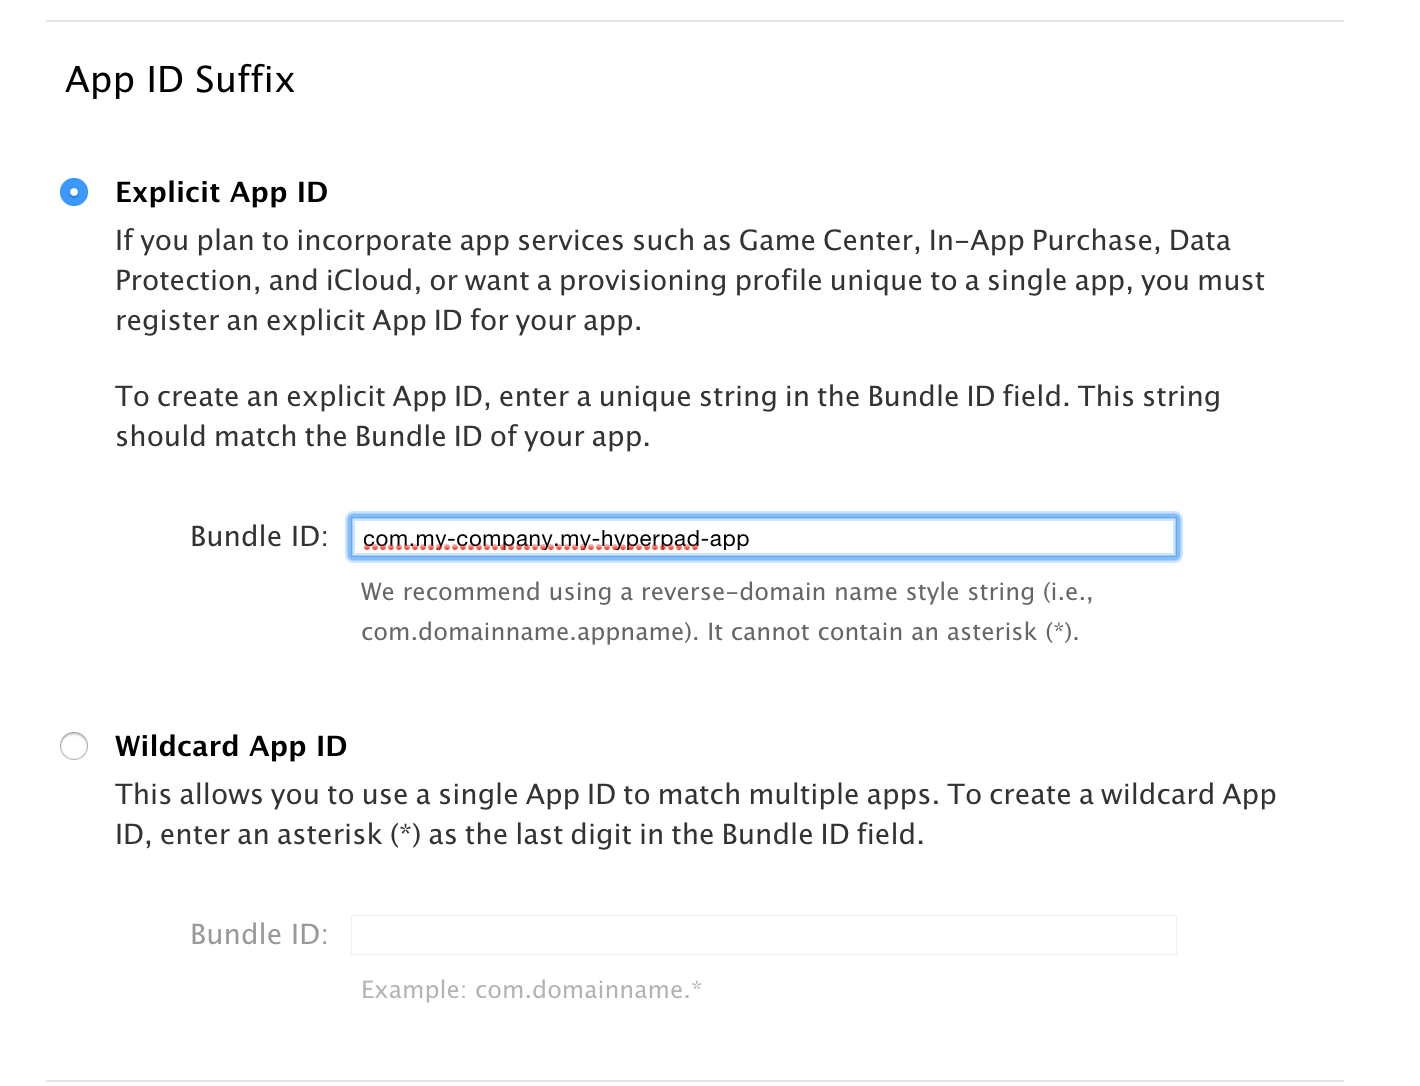Click the "Explicit App ID" bold label
Screen dimensions: 1420x1086
222,192
